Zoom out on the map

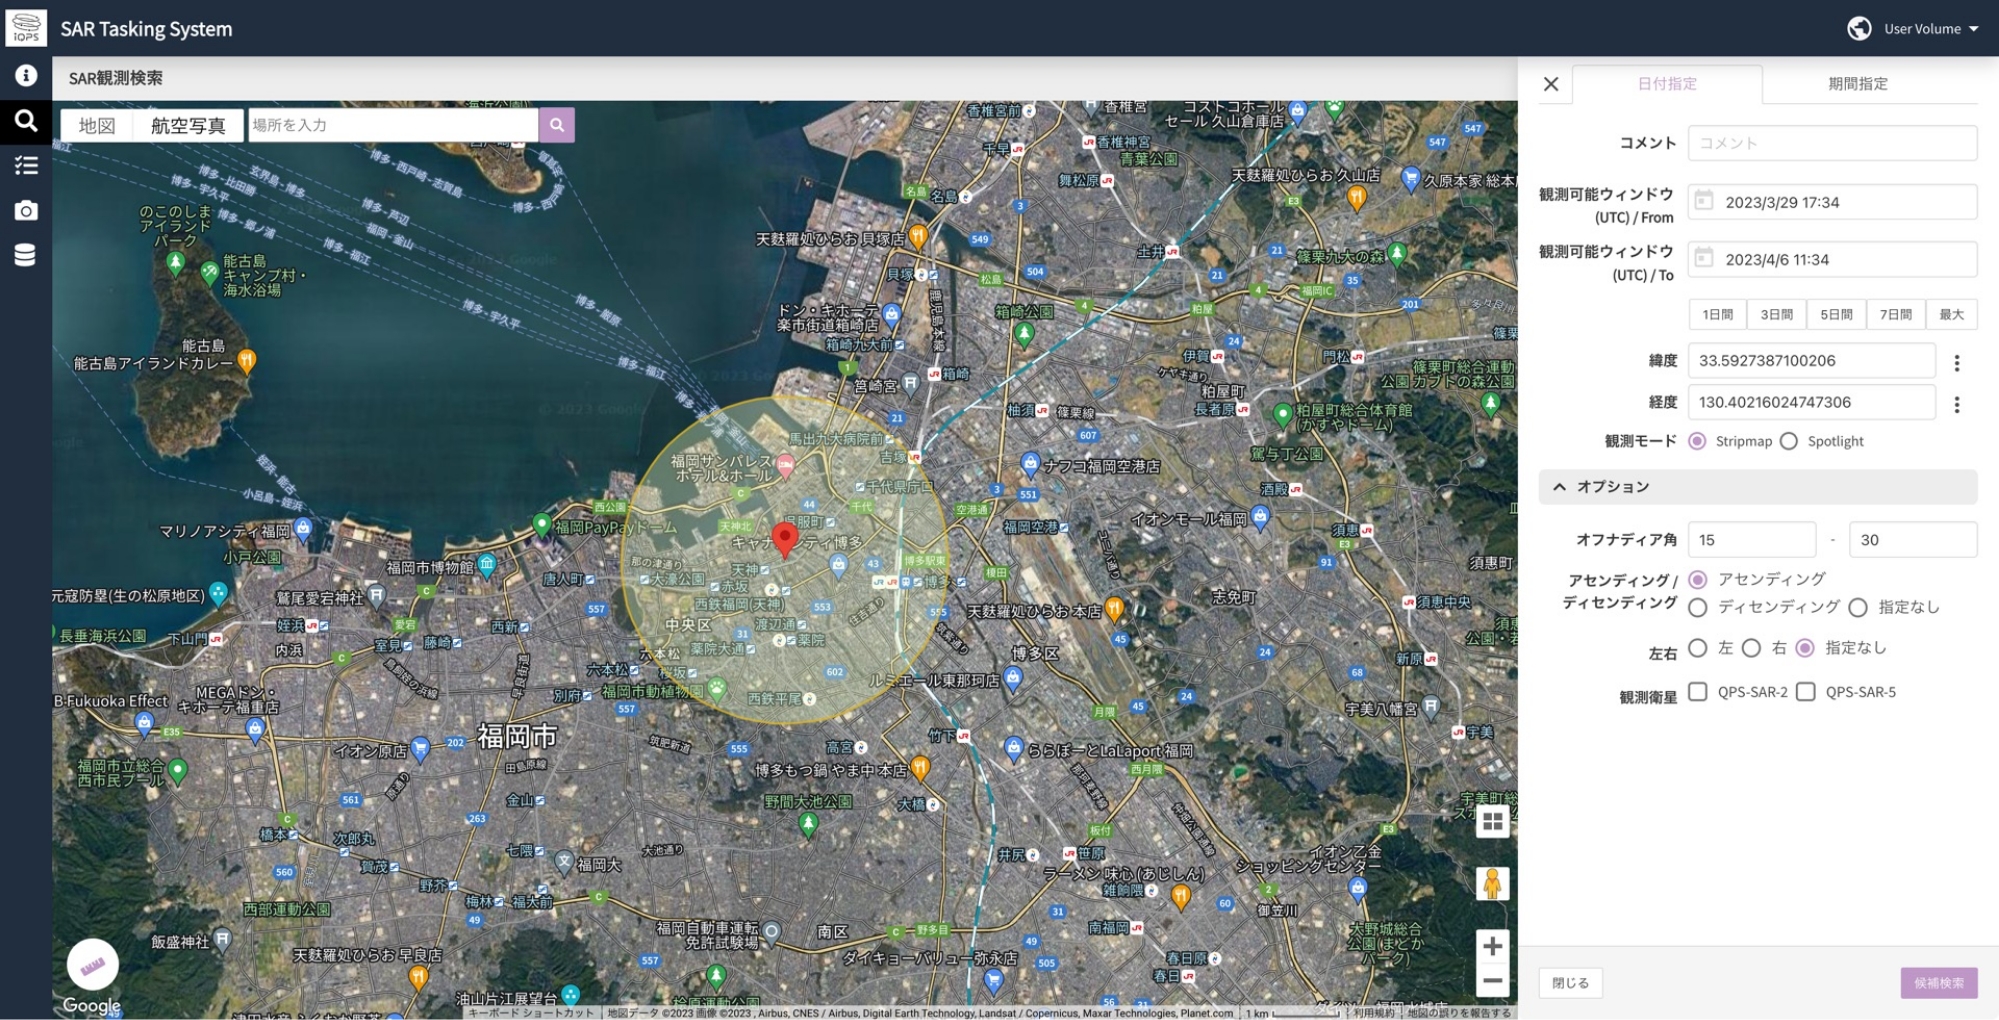click(x=1493, y=981)
